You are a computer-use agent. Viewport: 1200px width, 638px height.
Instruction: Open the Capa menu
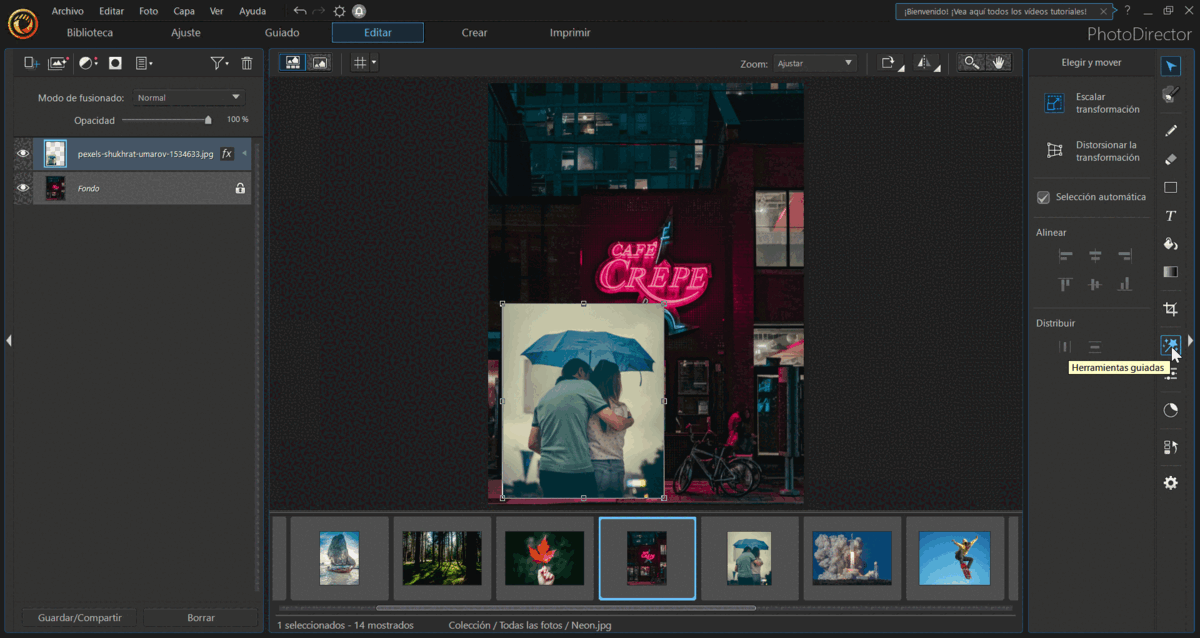[x=184, y=11]
